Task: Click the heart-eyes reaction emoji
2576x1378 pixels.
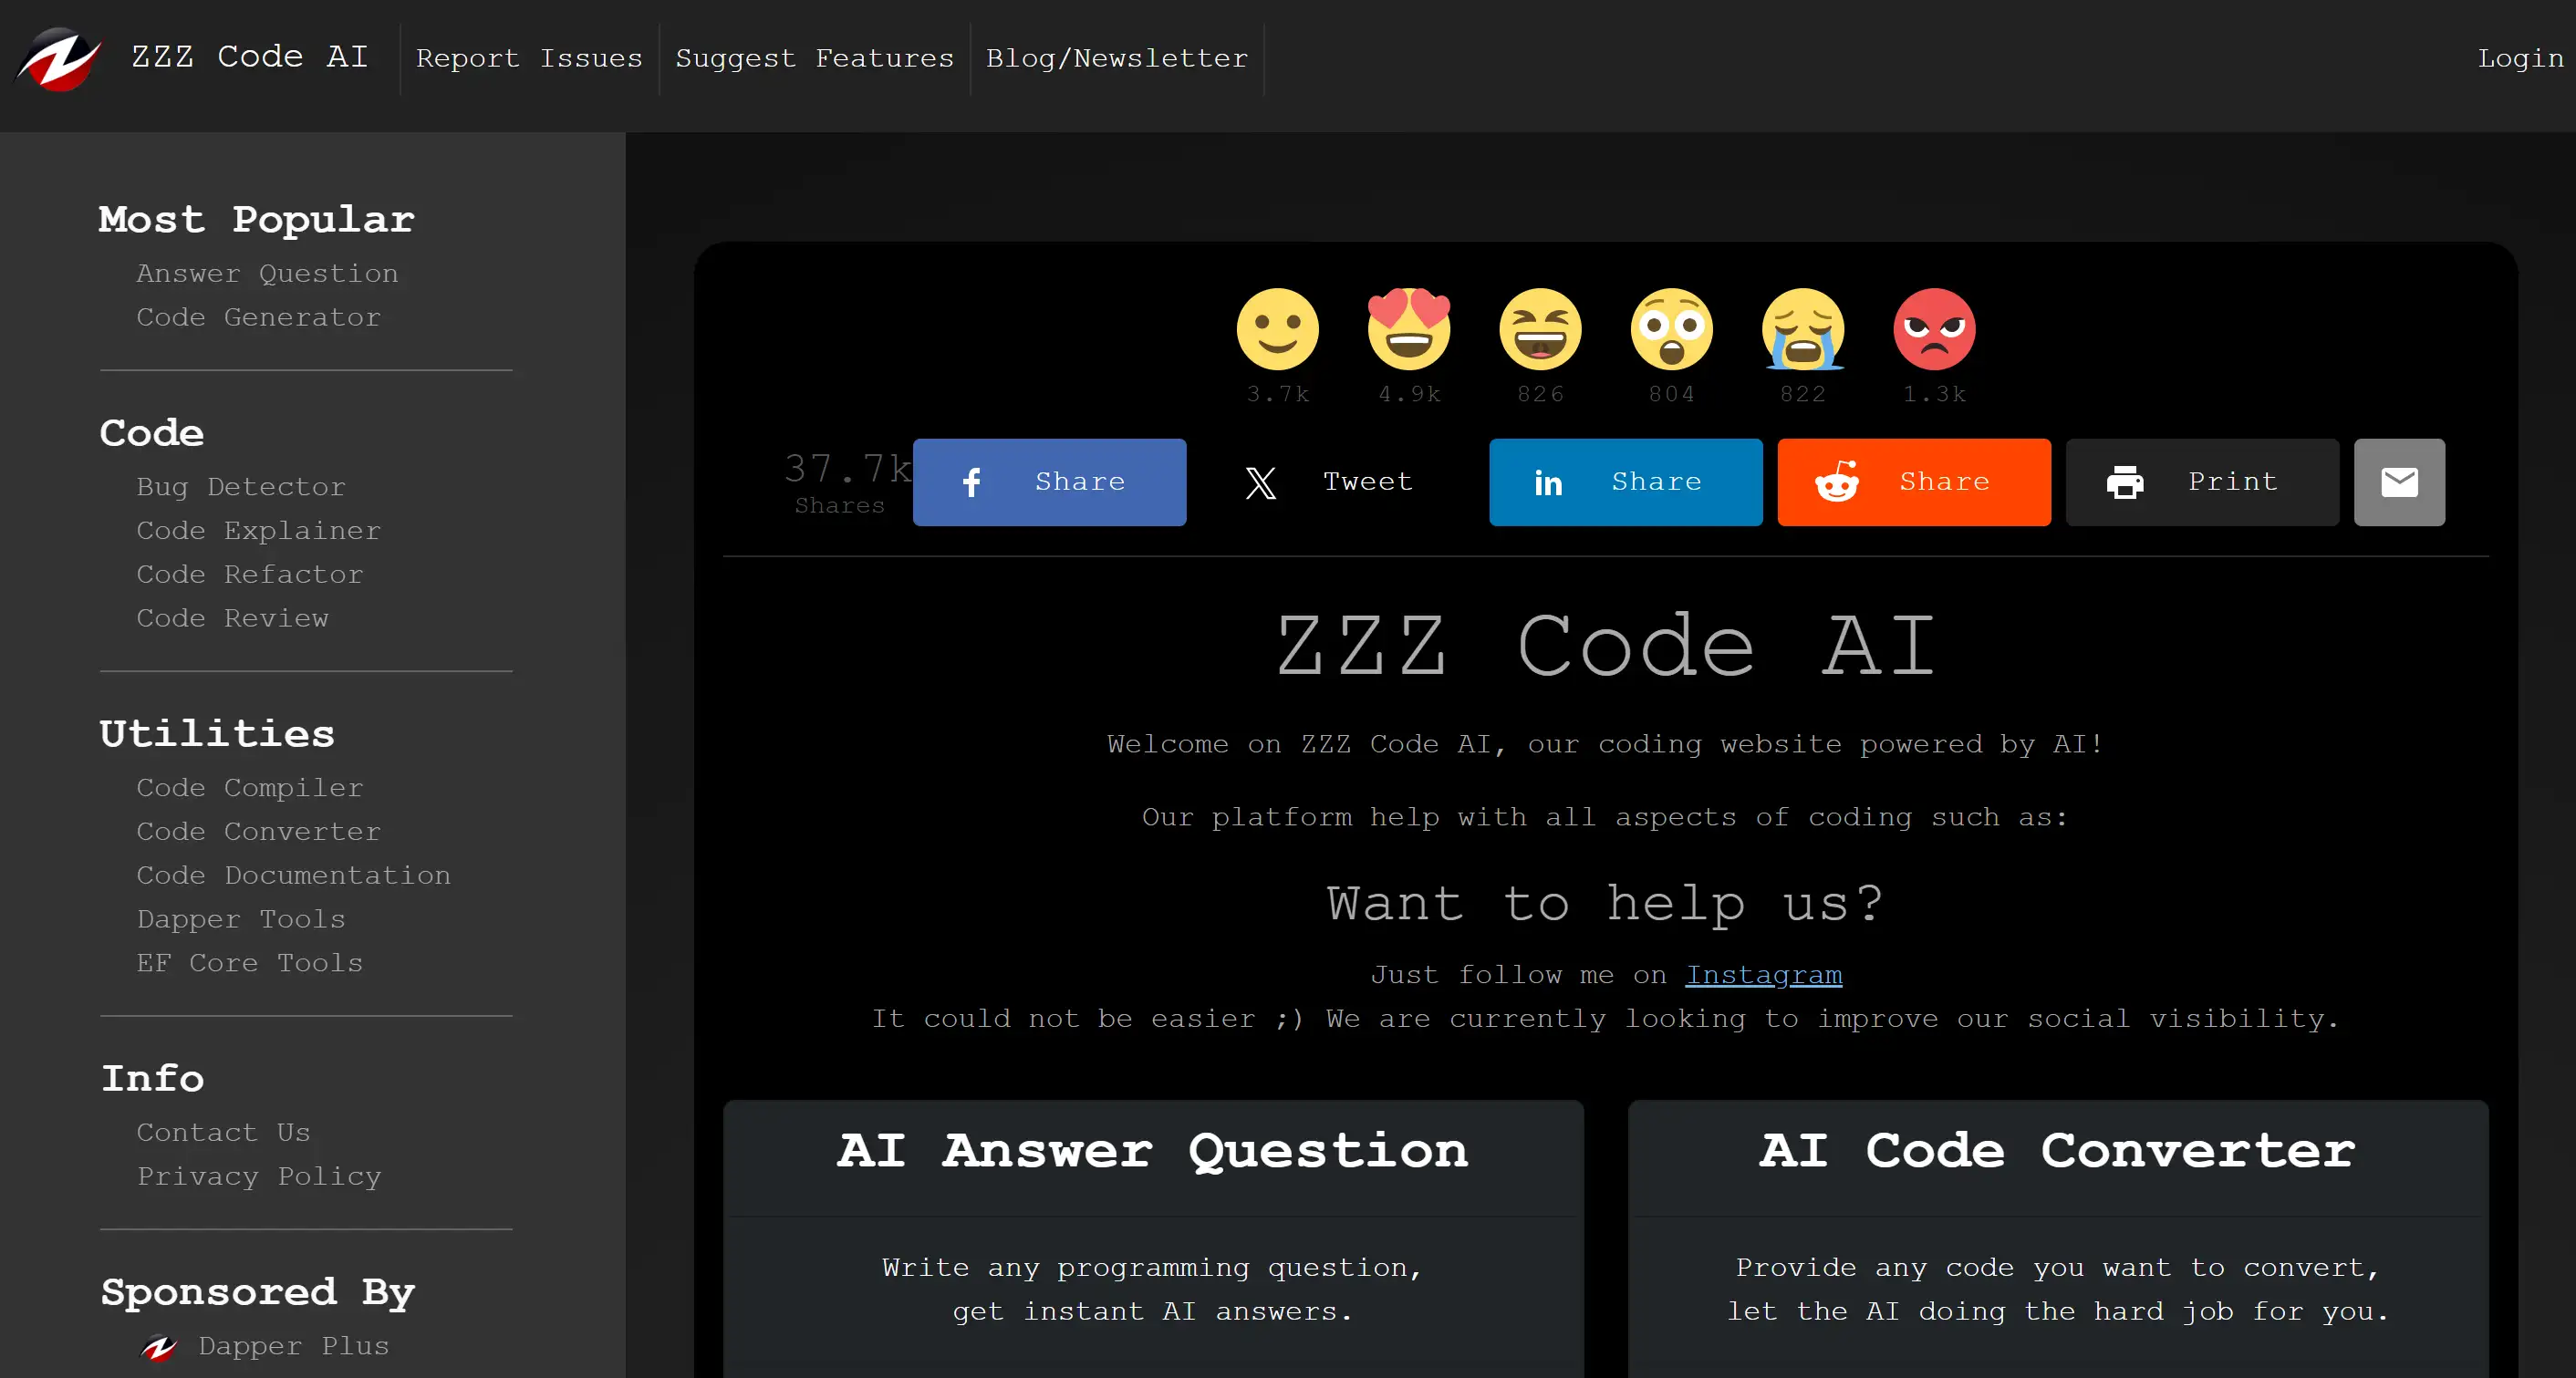Action: click(x=1408, y=329)
